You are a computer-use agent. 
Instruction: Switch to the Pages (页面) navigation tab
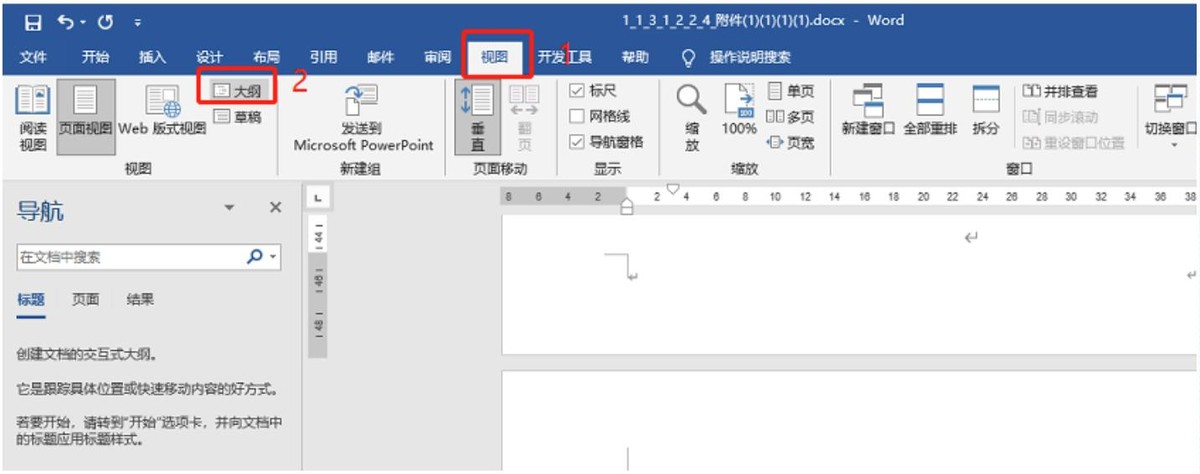pyautogui.click(x=85, y=299)
